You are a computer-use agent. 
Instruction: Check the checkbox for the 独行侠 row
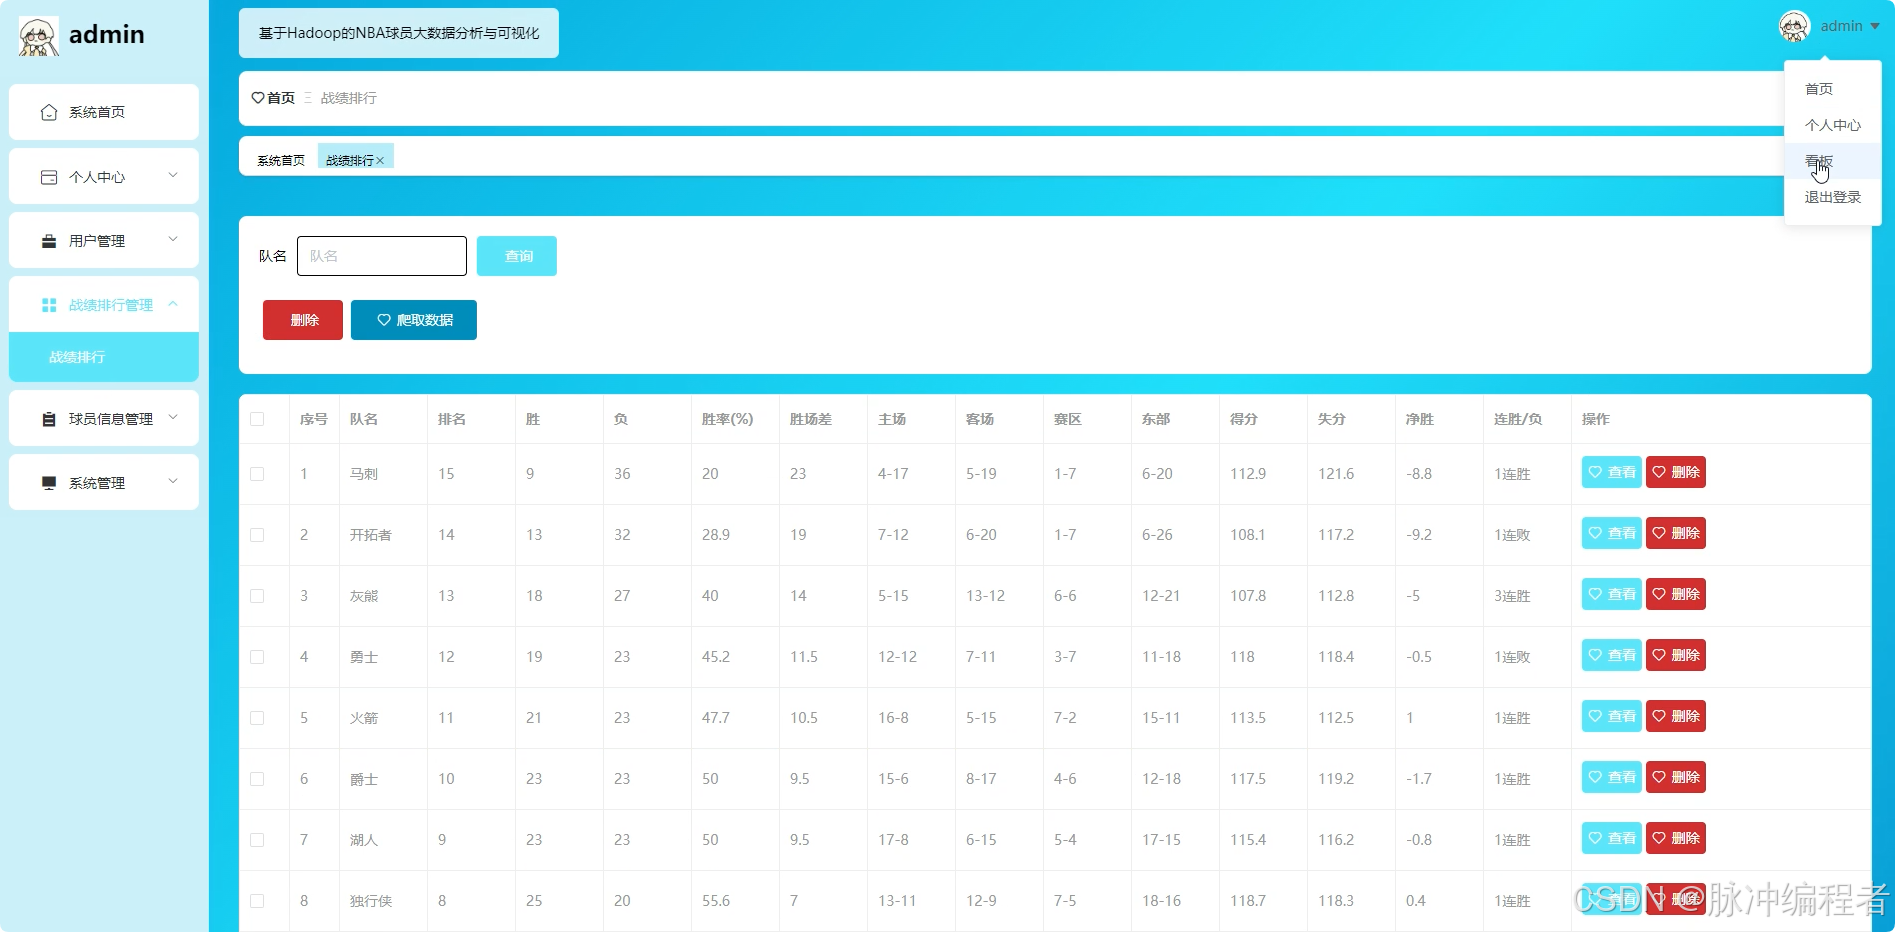coord(257,901)
